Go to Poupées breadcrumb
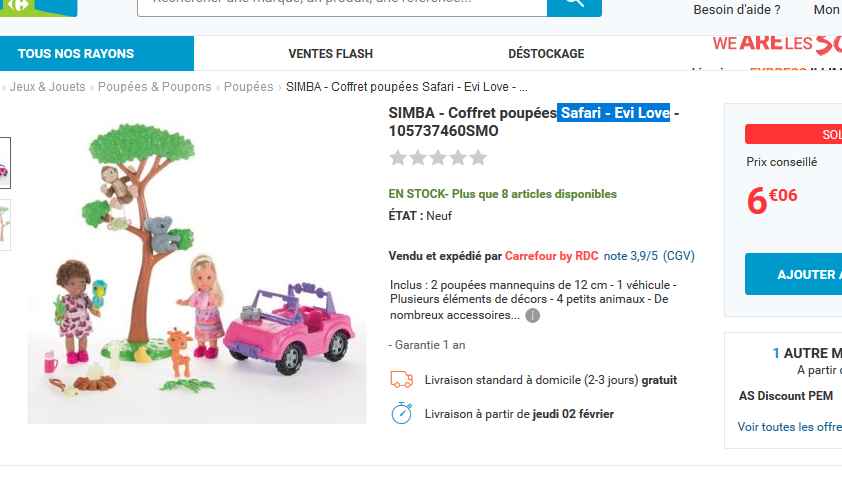842x482 pixels. pyautogui.click(x=249, y=87)
